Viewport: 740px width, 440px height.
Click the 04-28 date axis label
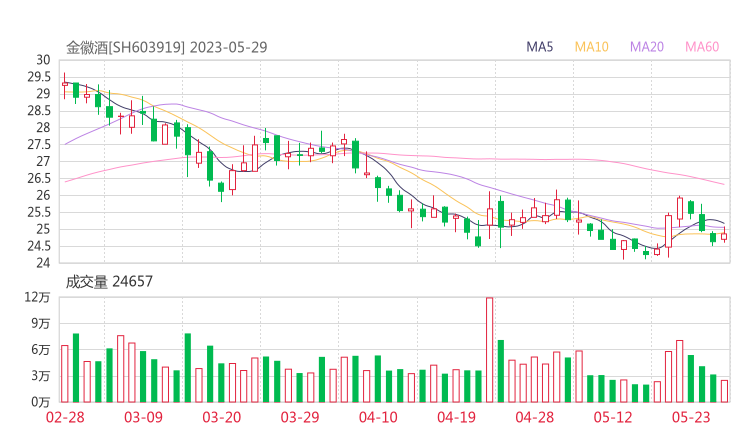click(x=535, y=417)
